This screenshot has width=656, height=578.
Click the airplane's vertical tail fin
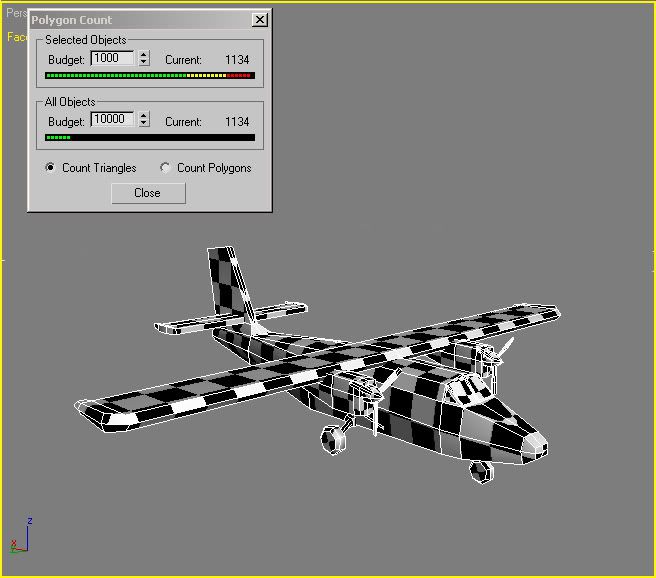point(227,278)
